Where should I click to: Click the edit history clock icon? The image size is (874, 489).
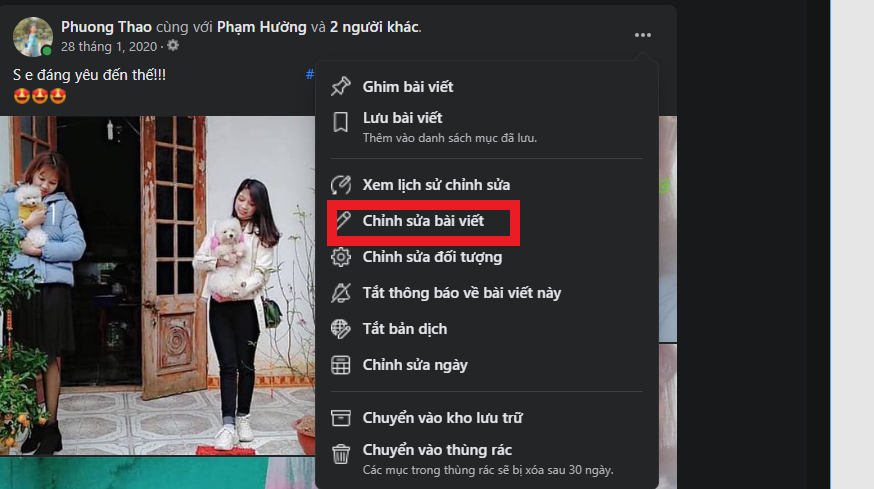pos(341,185)
